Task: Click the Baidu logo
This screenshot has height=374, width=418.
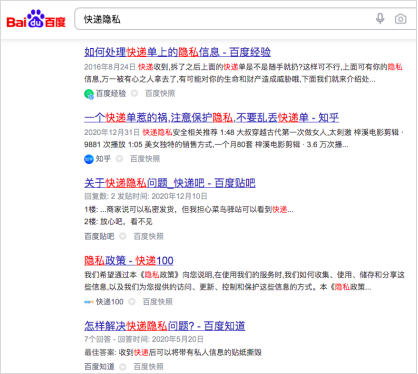Action: tap(36, 19)
